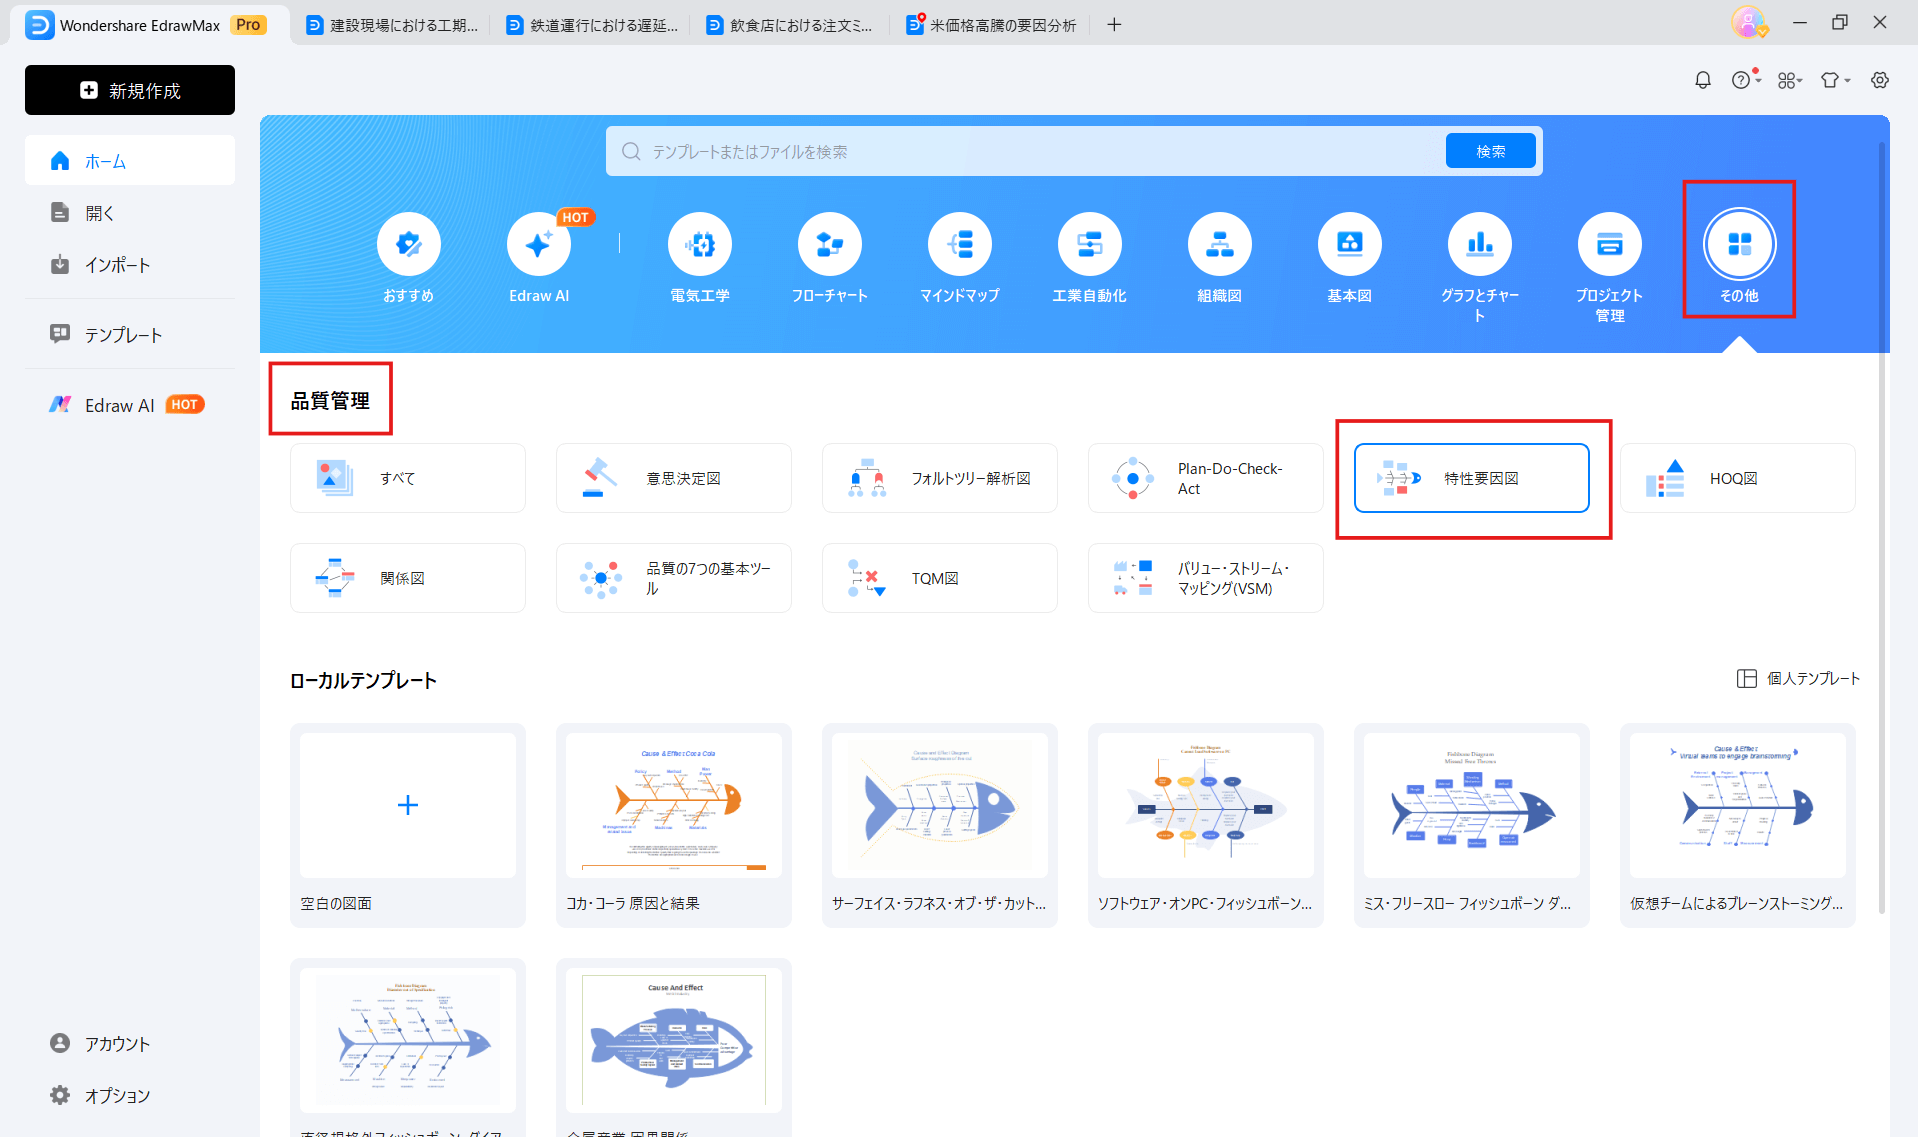The image size is (1918, 1137).
Task: Select the プロジェクト管理 category icon
Action: click(x=1609, y=245)
